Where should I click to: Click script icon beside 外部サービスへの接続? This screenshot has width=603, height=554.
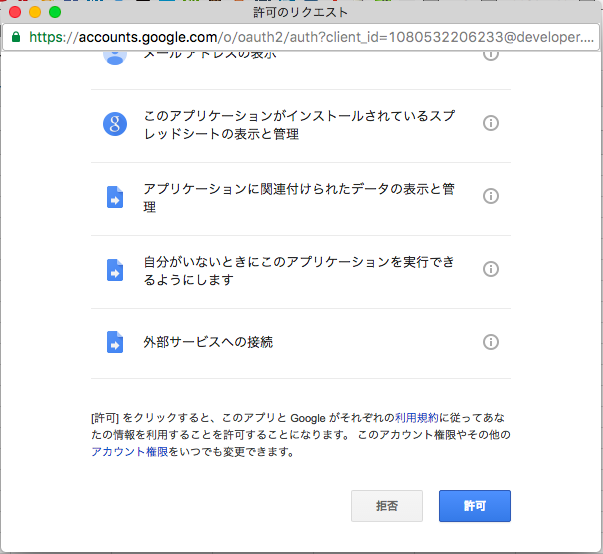115,342
